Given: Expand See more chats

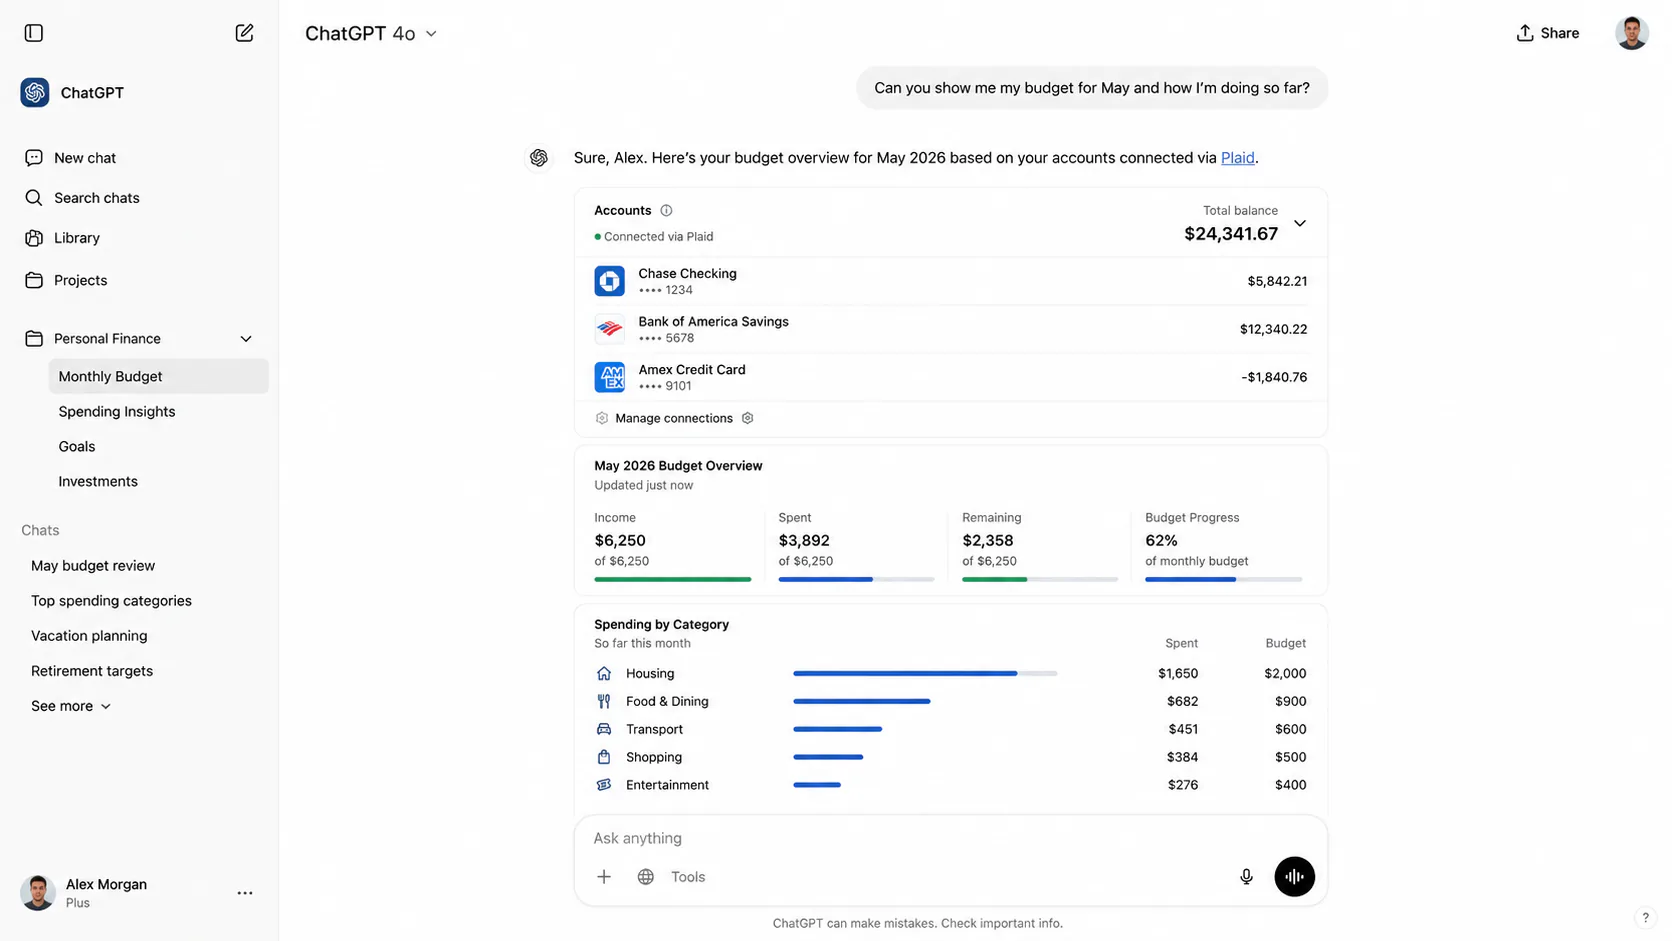Looking at the screenshot, I should 71,706.
